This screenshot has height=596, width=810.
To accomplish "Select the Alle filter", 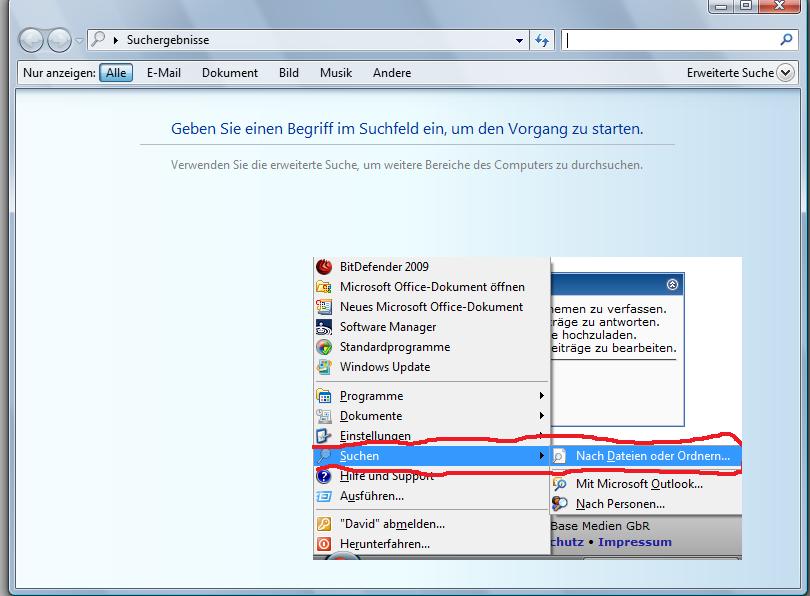I will tap(116, 73).
